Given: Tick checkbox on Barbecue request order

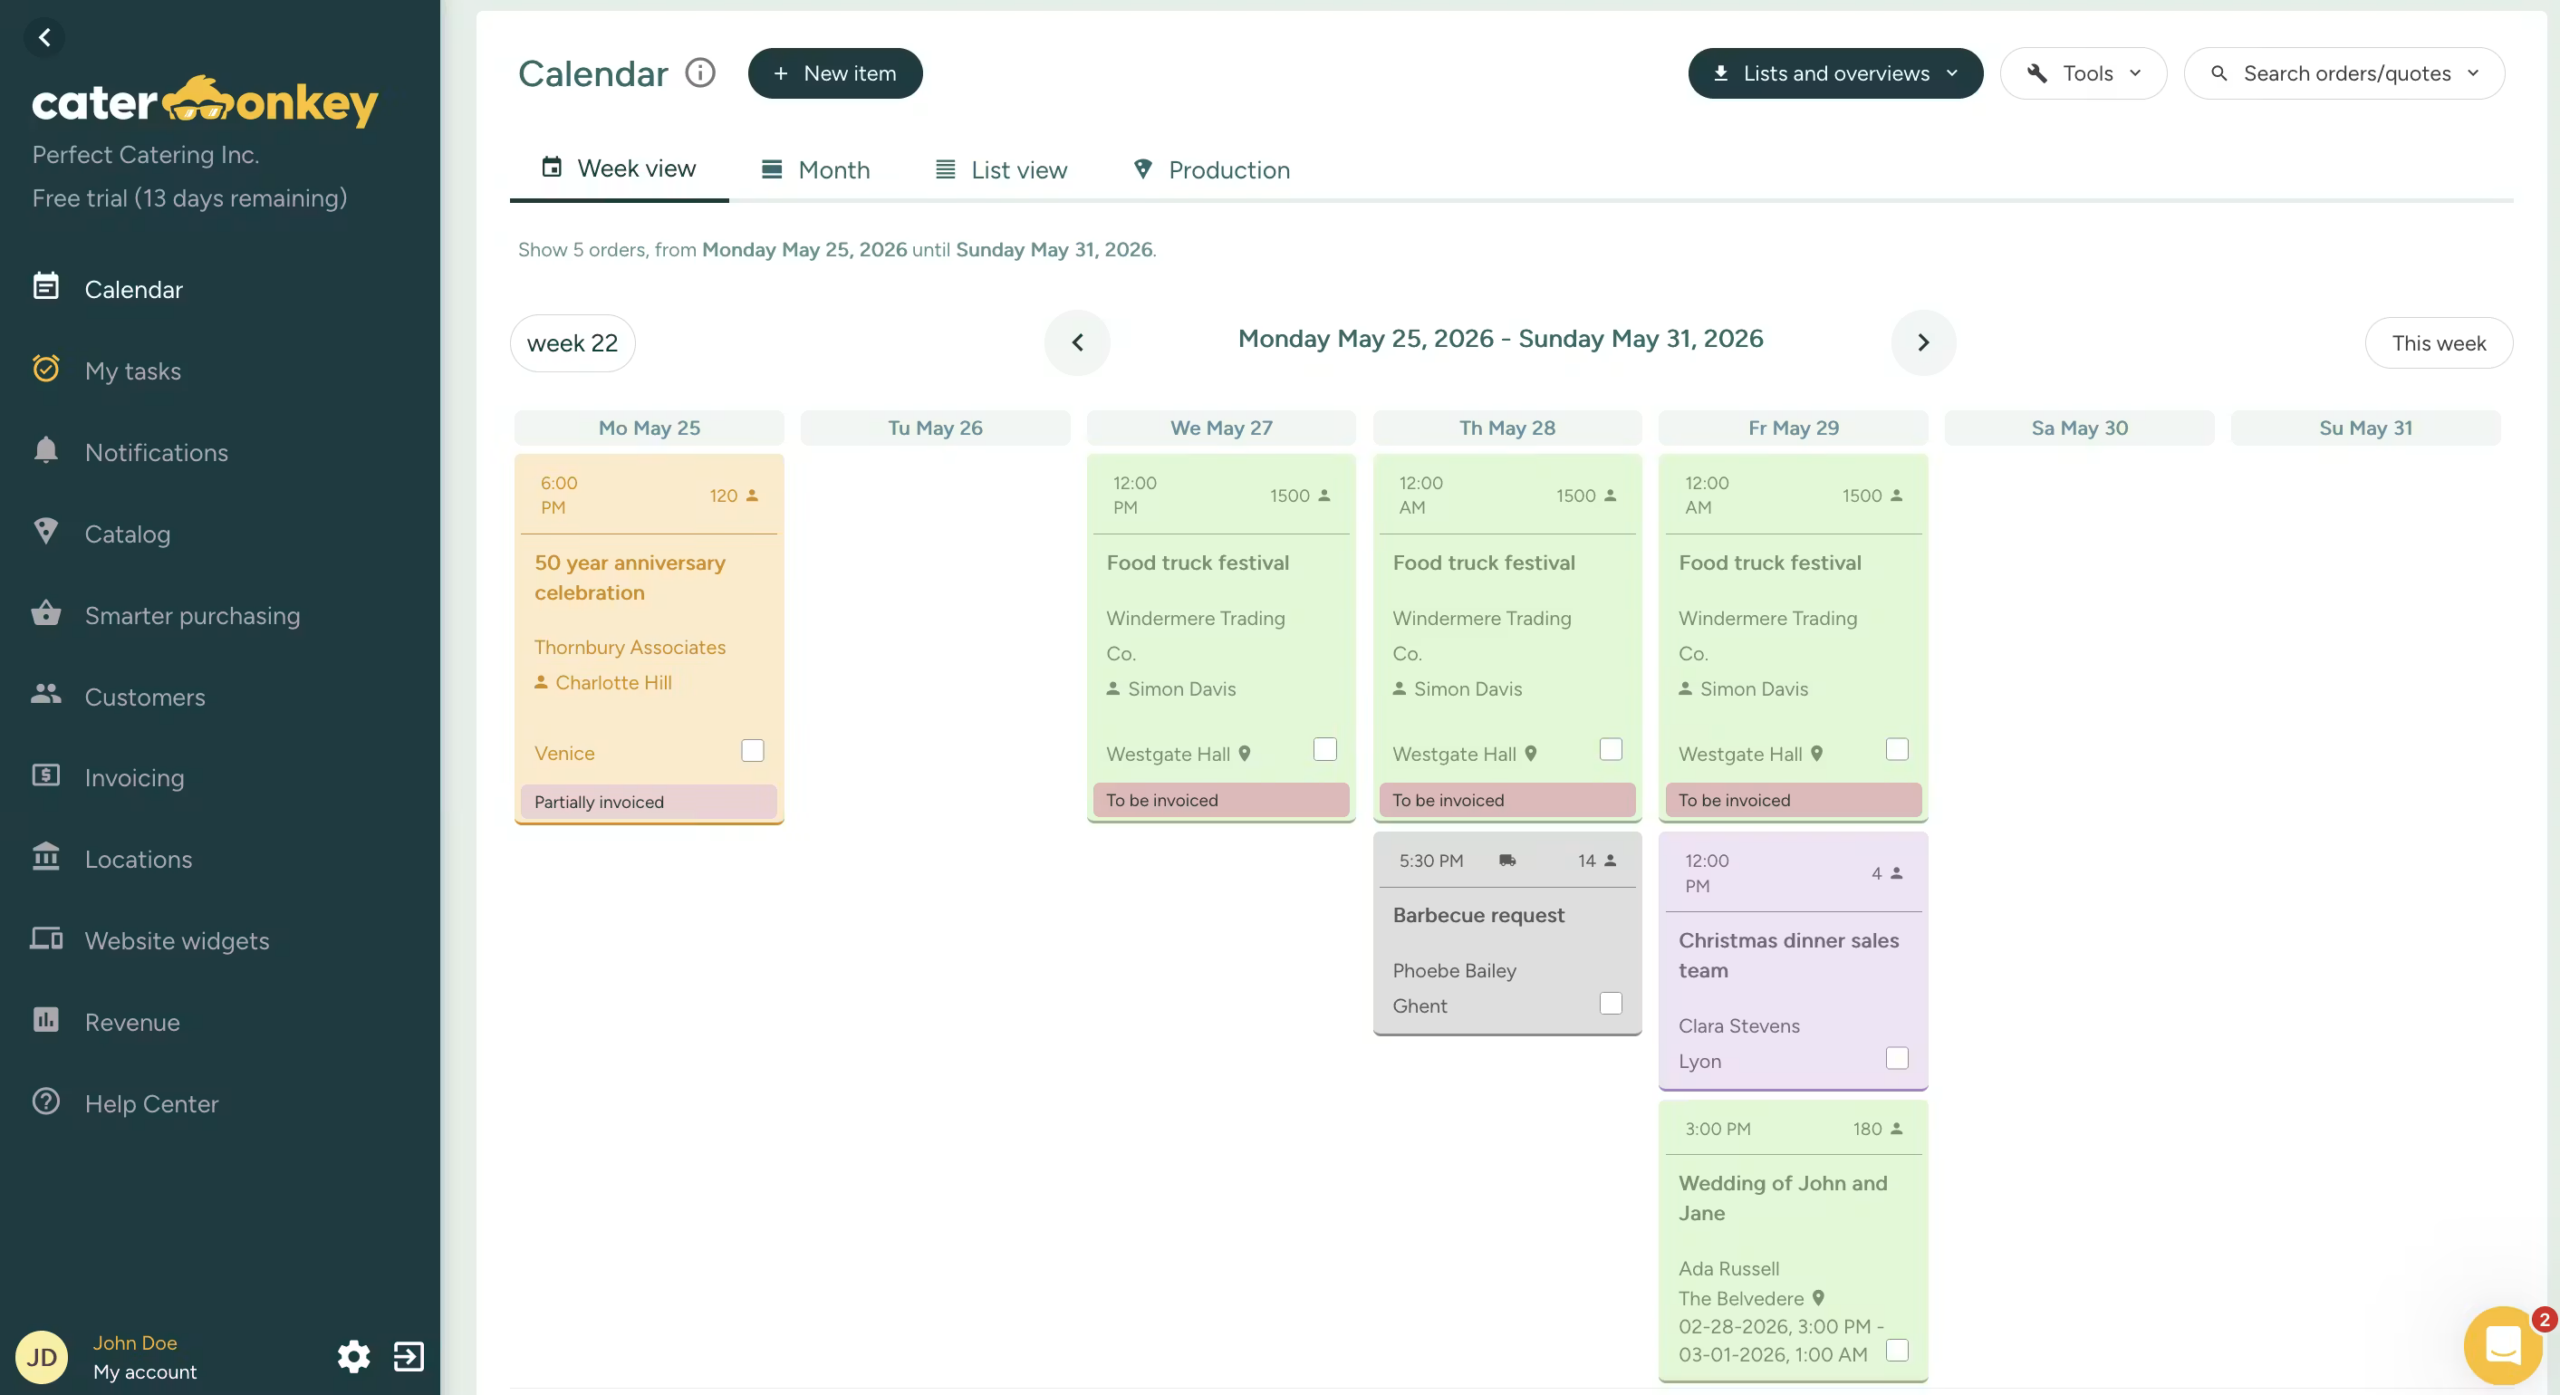Looking at the screenshot, I should point(1610,1003).
